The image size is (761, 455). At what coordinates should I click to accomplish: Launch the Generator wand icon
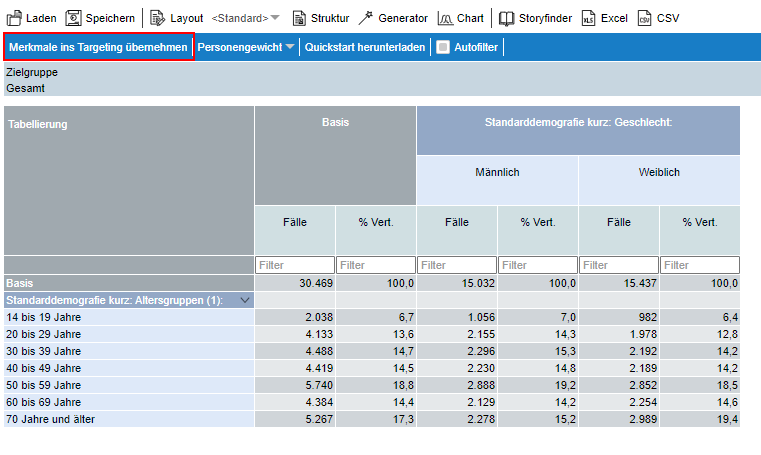click(366, 18)
